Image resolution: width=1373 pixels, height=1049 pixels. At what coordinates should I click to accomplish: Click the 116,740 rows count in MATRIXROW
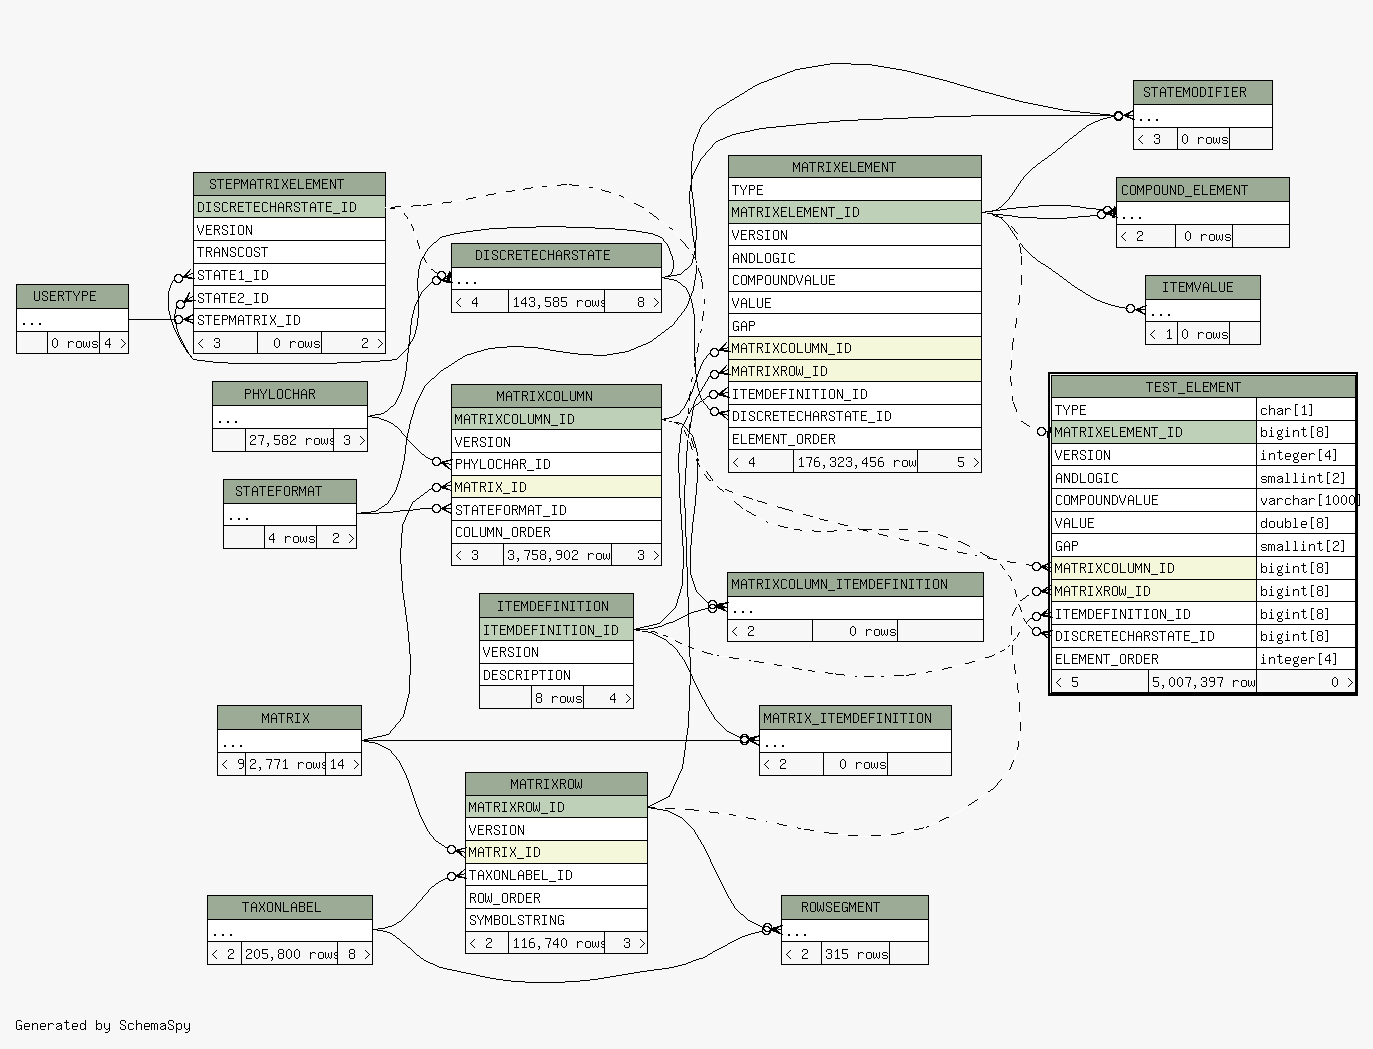[x=558, y=943]
